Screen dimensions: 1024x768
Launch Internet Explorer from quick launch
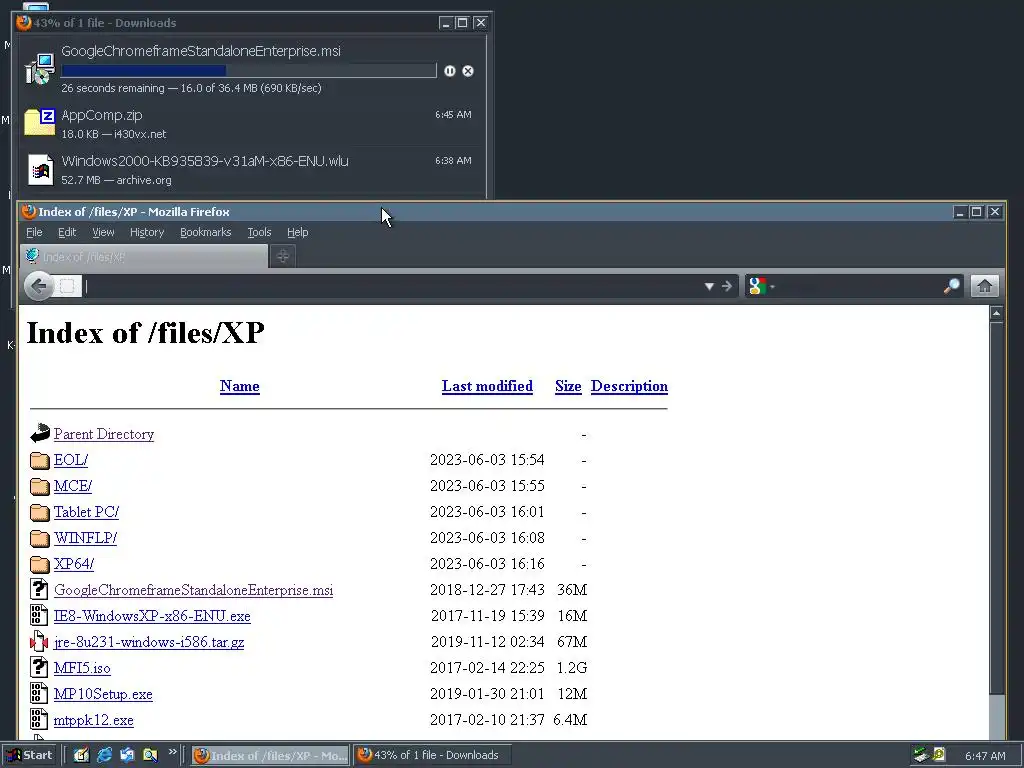[x=104, y=756]
